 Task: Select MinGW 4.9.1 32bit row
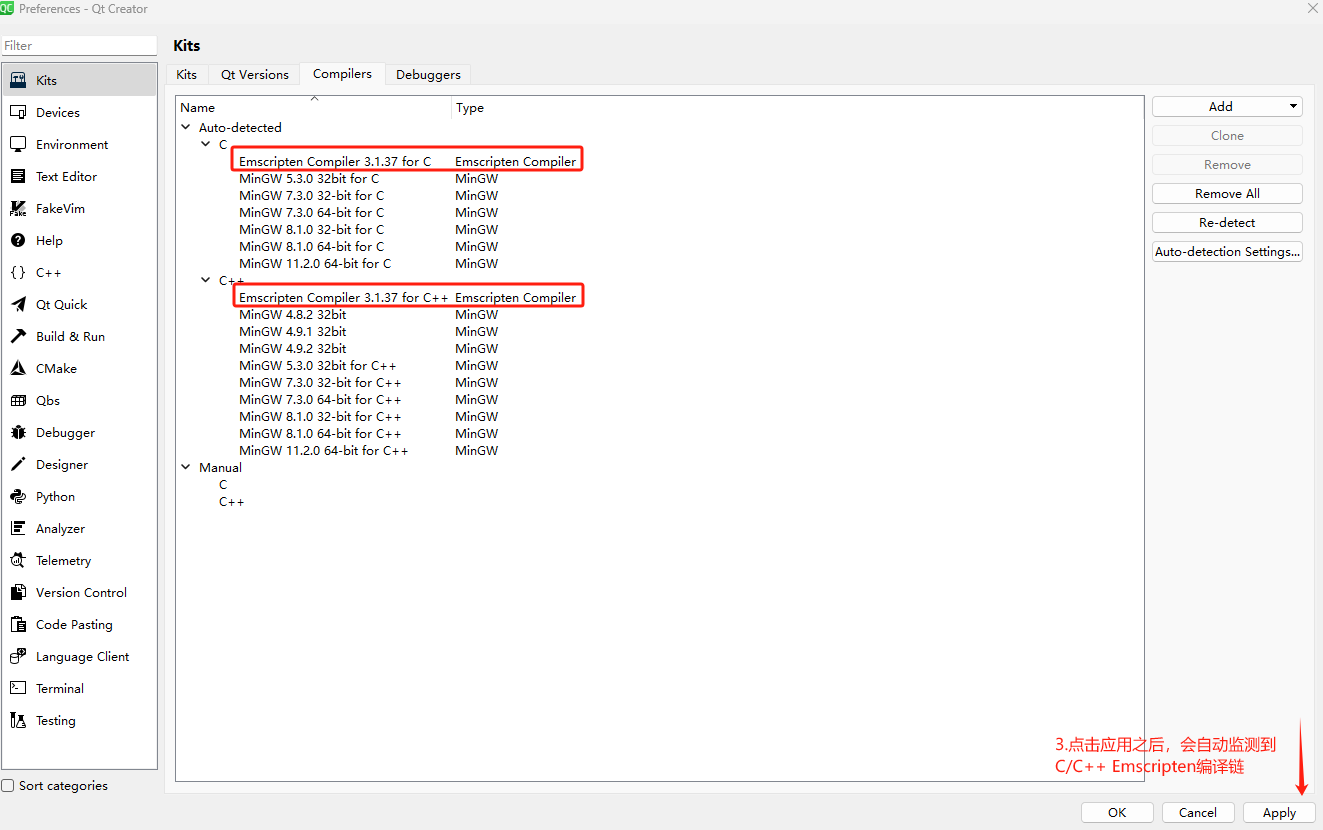pos(293,331)
